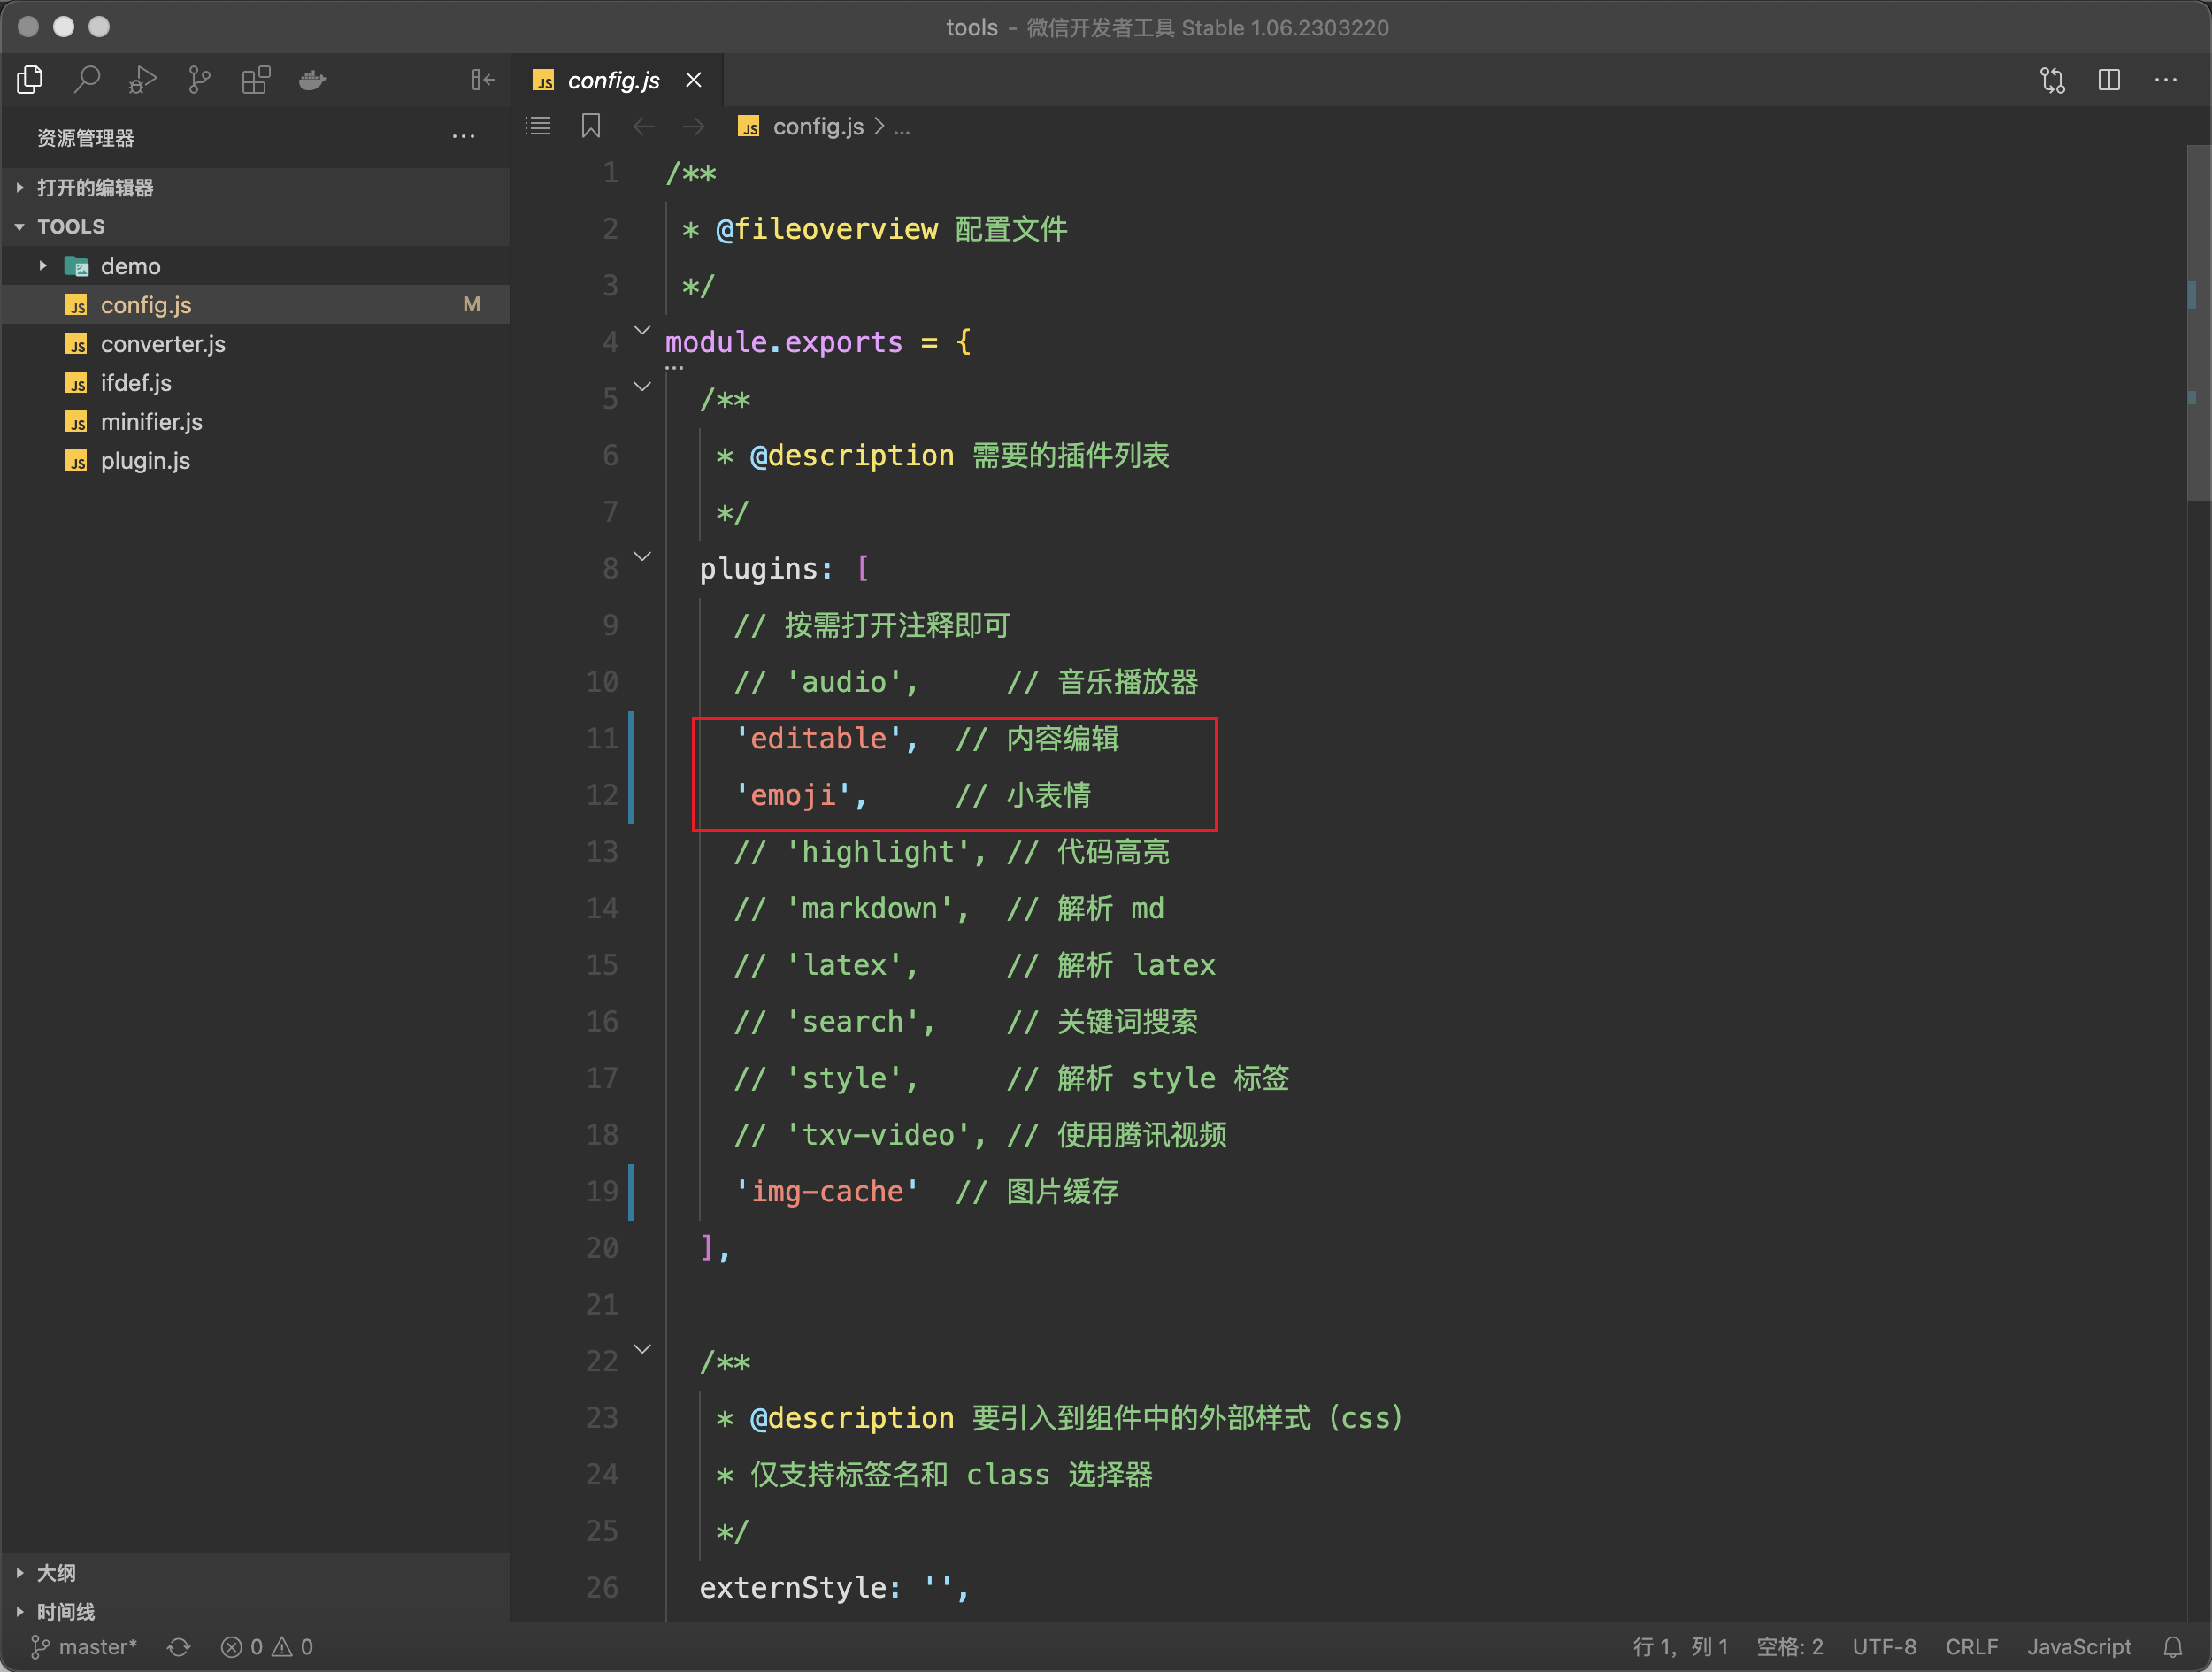This screenshot has width=2212, height=1672.
Task: Expand the 时间线 timeline section
Action: 256,1612
